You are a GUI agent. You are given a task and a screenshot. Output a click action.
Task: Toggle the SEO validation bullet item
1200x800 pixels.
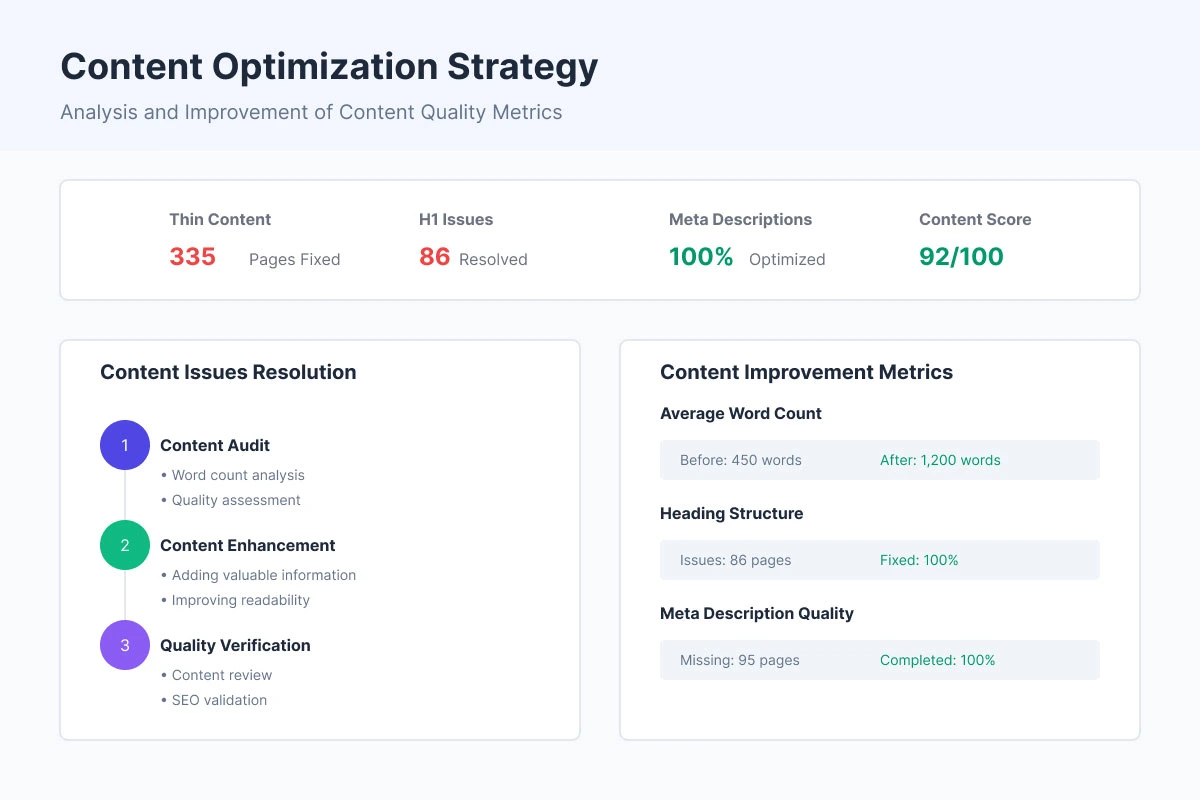217,700
